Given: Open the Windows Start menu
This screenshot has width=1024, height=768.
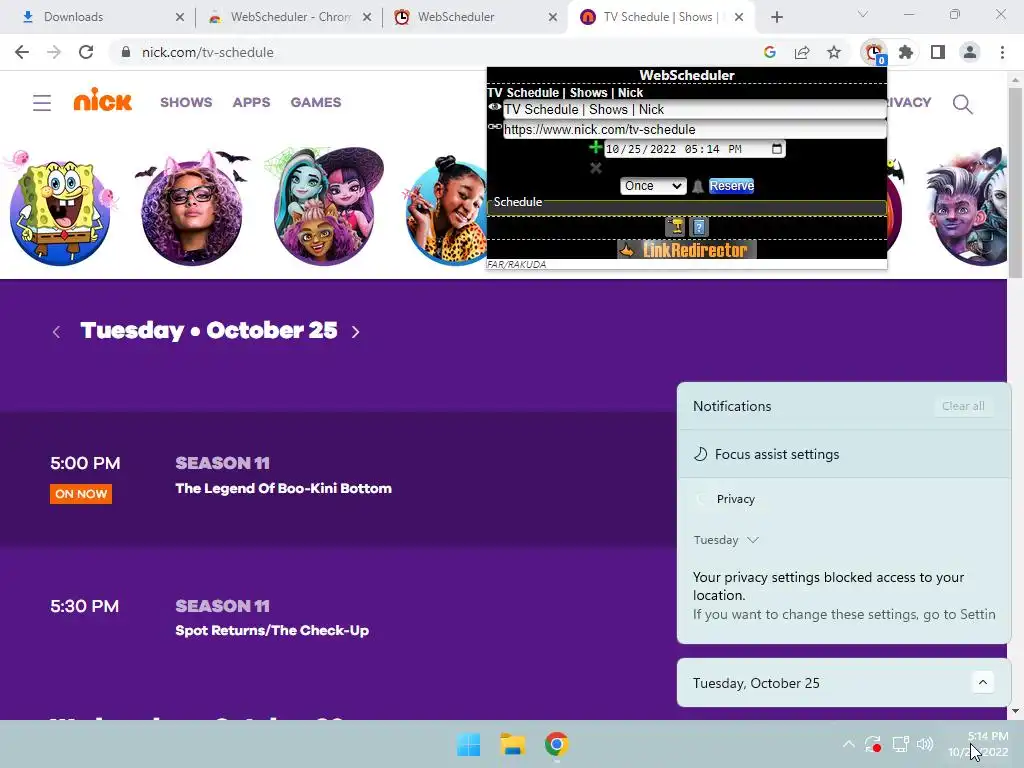Looking at the screenshot, I should point(469,744).
